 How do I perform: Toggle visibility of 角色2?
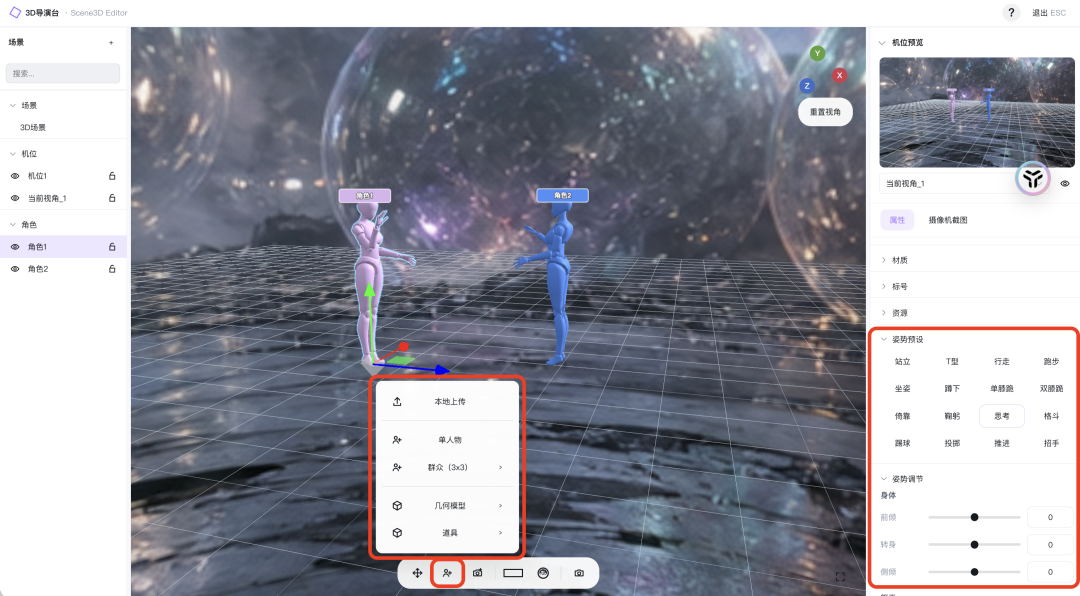(x=15, y=269)
